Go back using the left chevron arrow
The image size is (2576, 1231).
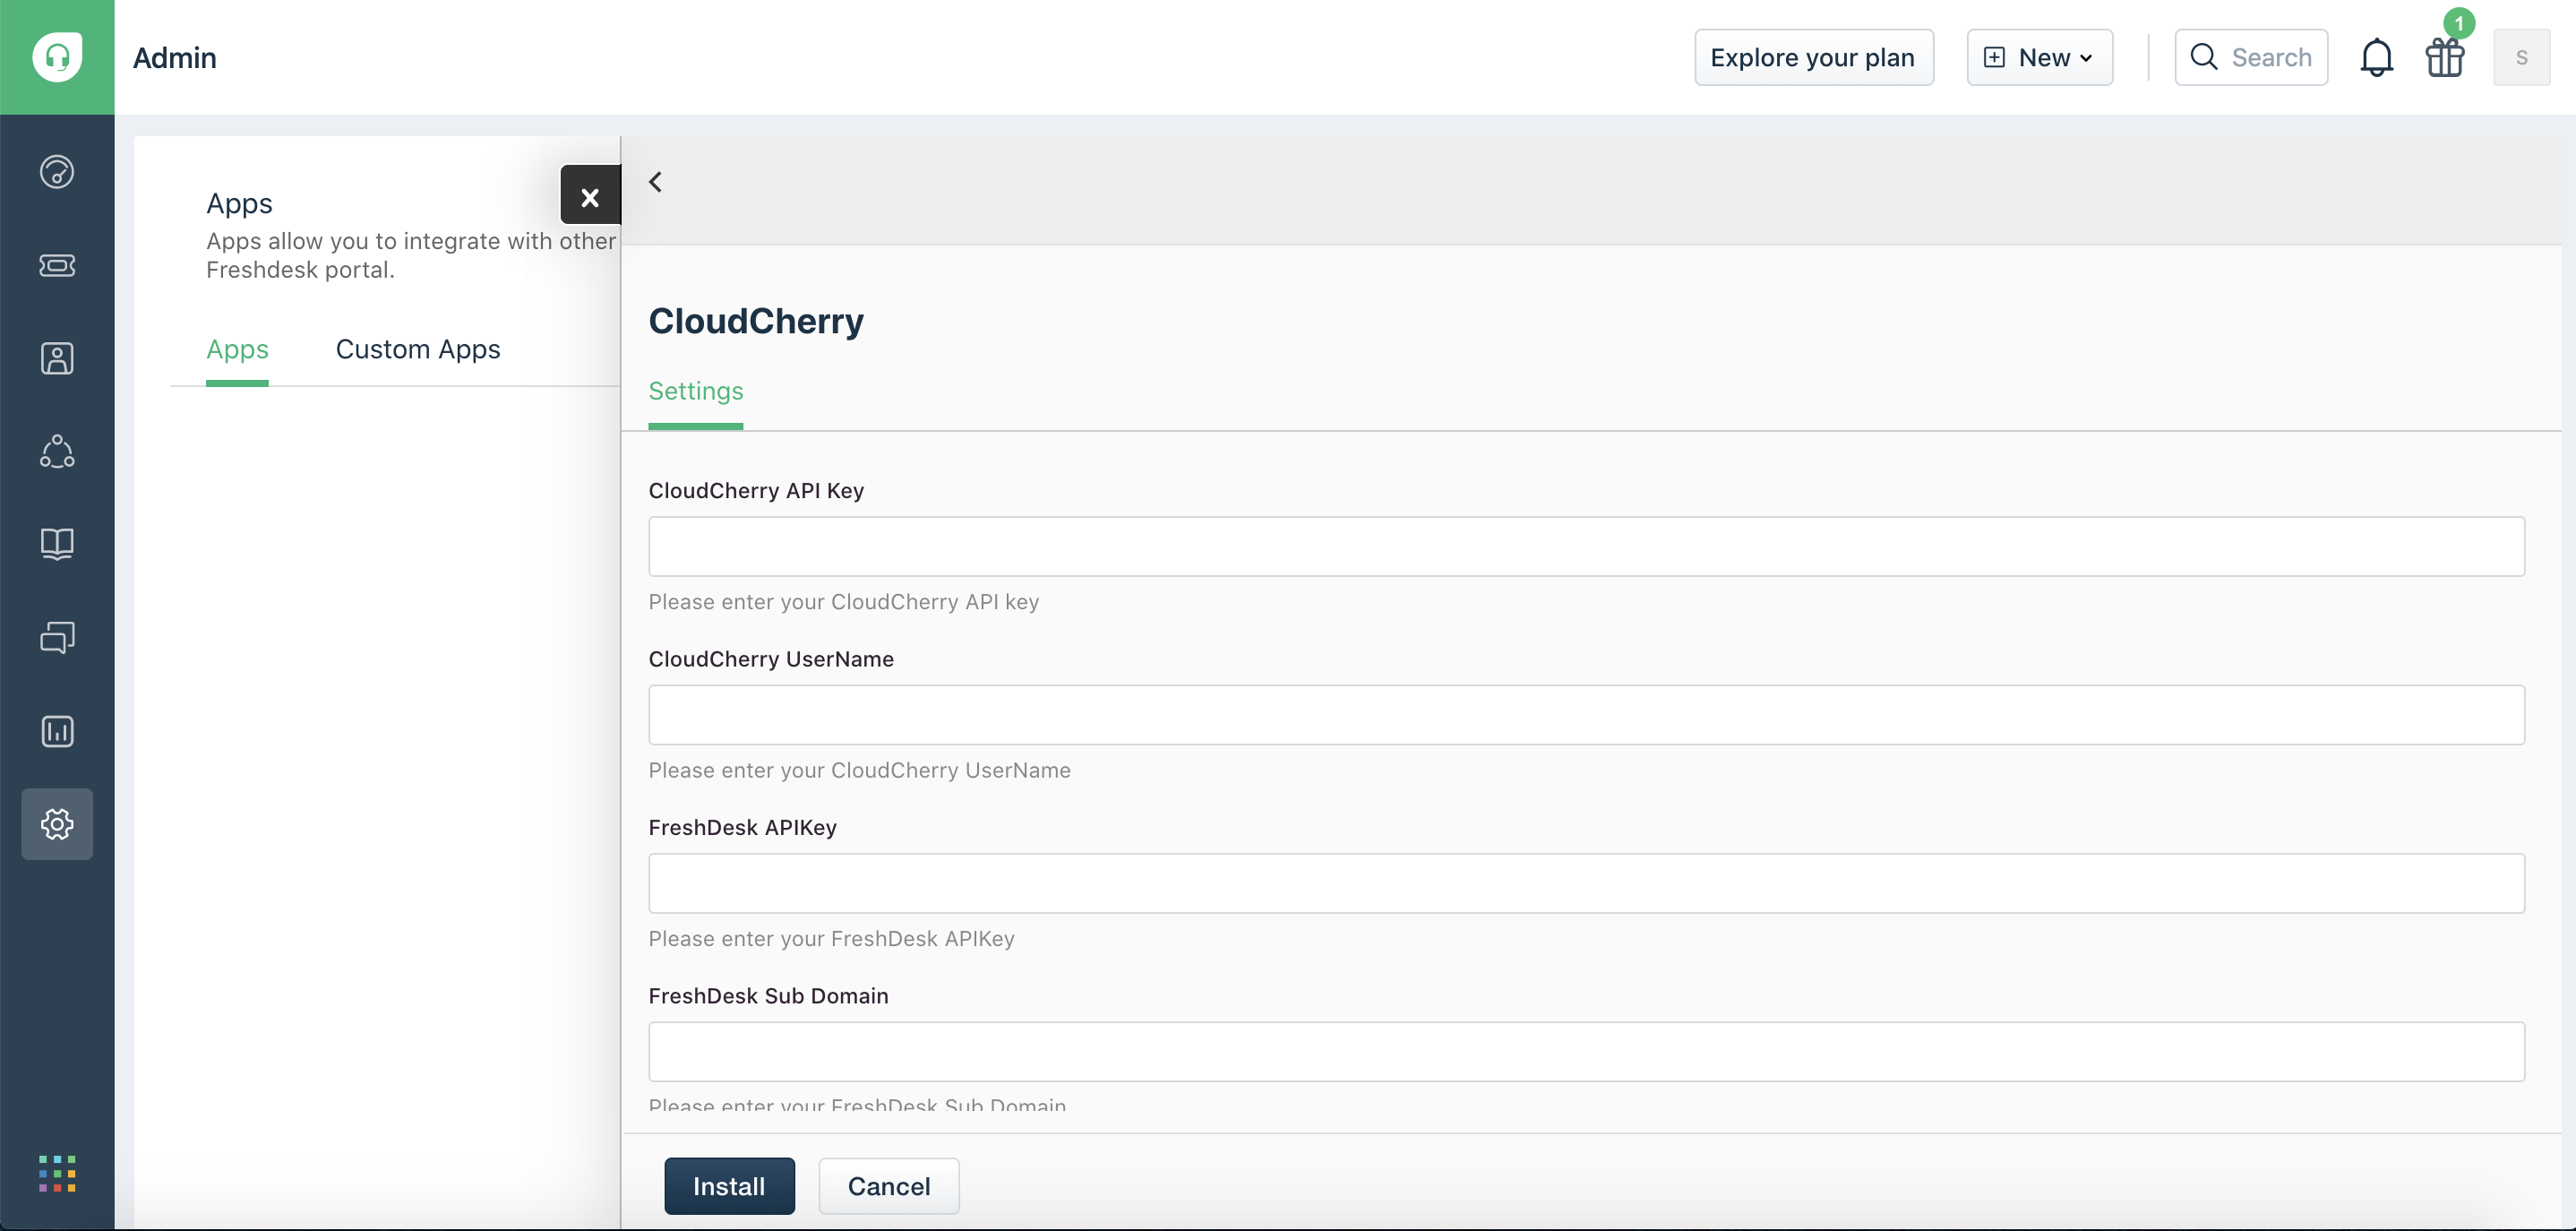click(x=656, y=182)
